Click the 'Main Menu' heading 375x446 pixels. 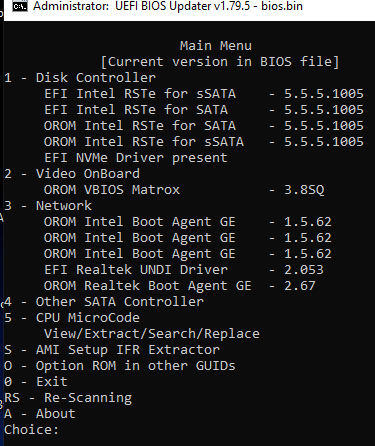pyautogui.click(x=216, y=46)
